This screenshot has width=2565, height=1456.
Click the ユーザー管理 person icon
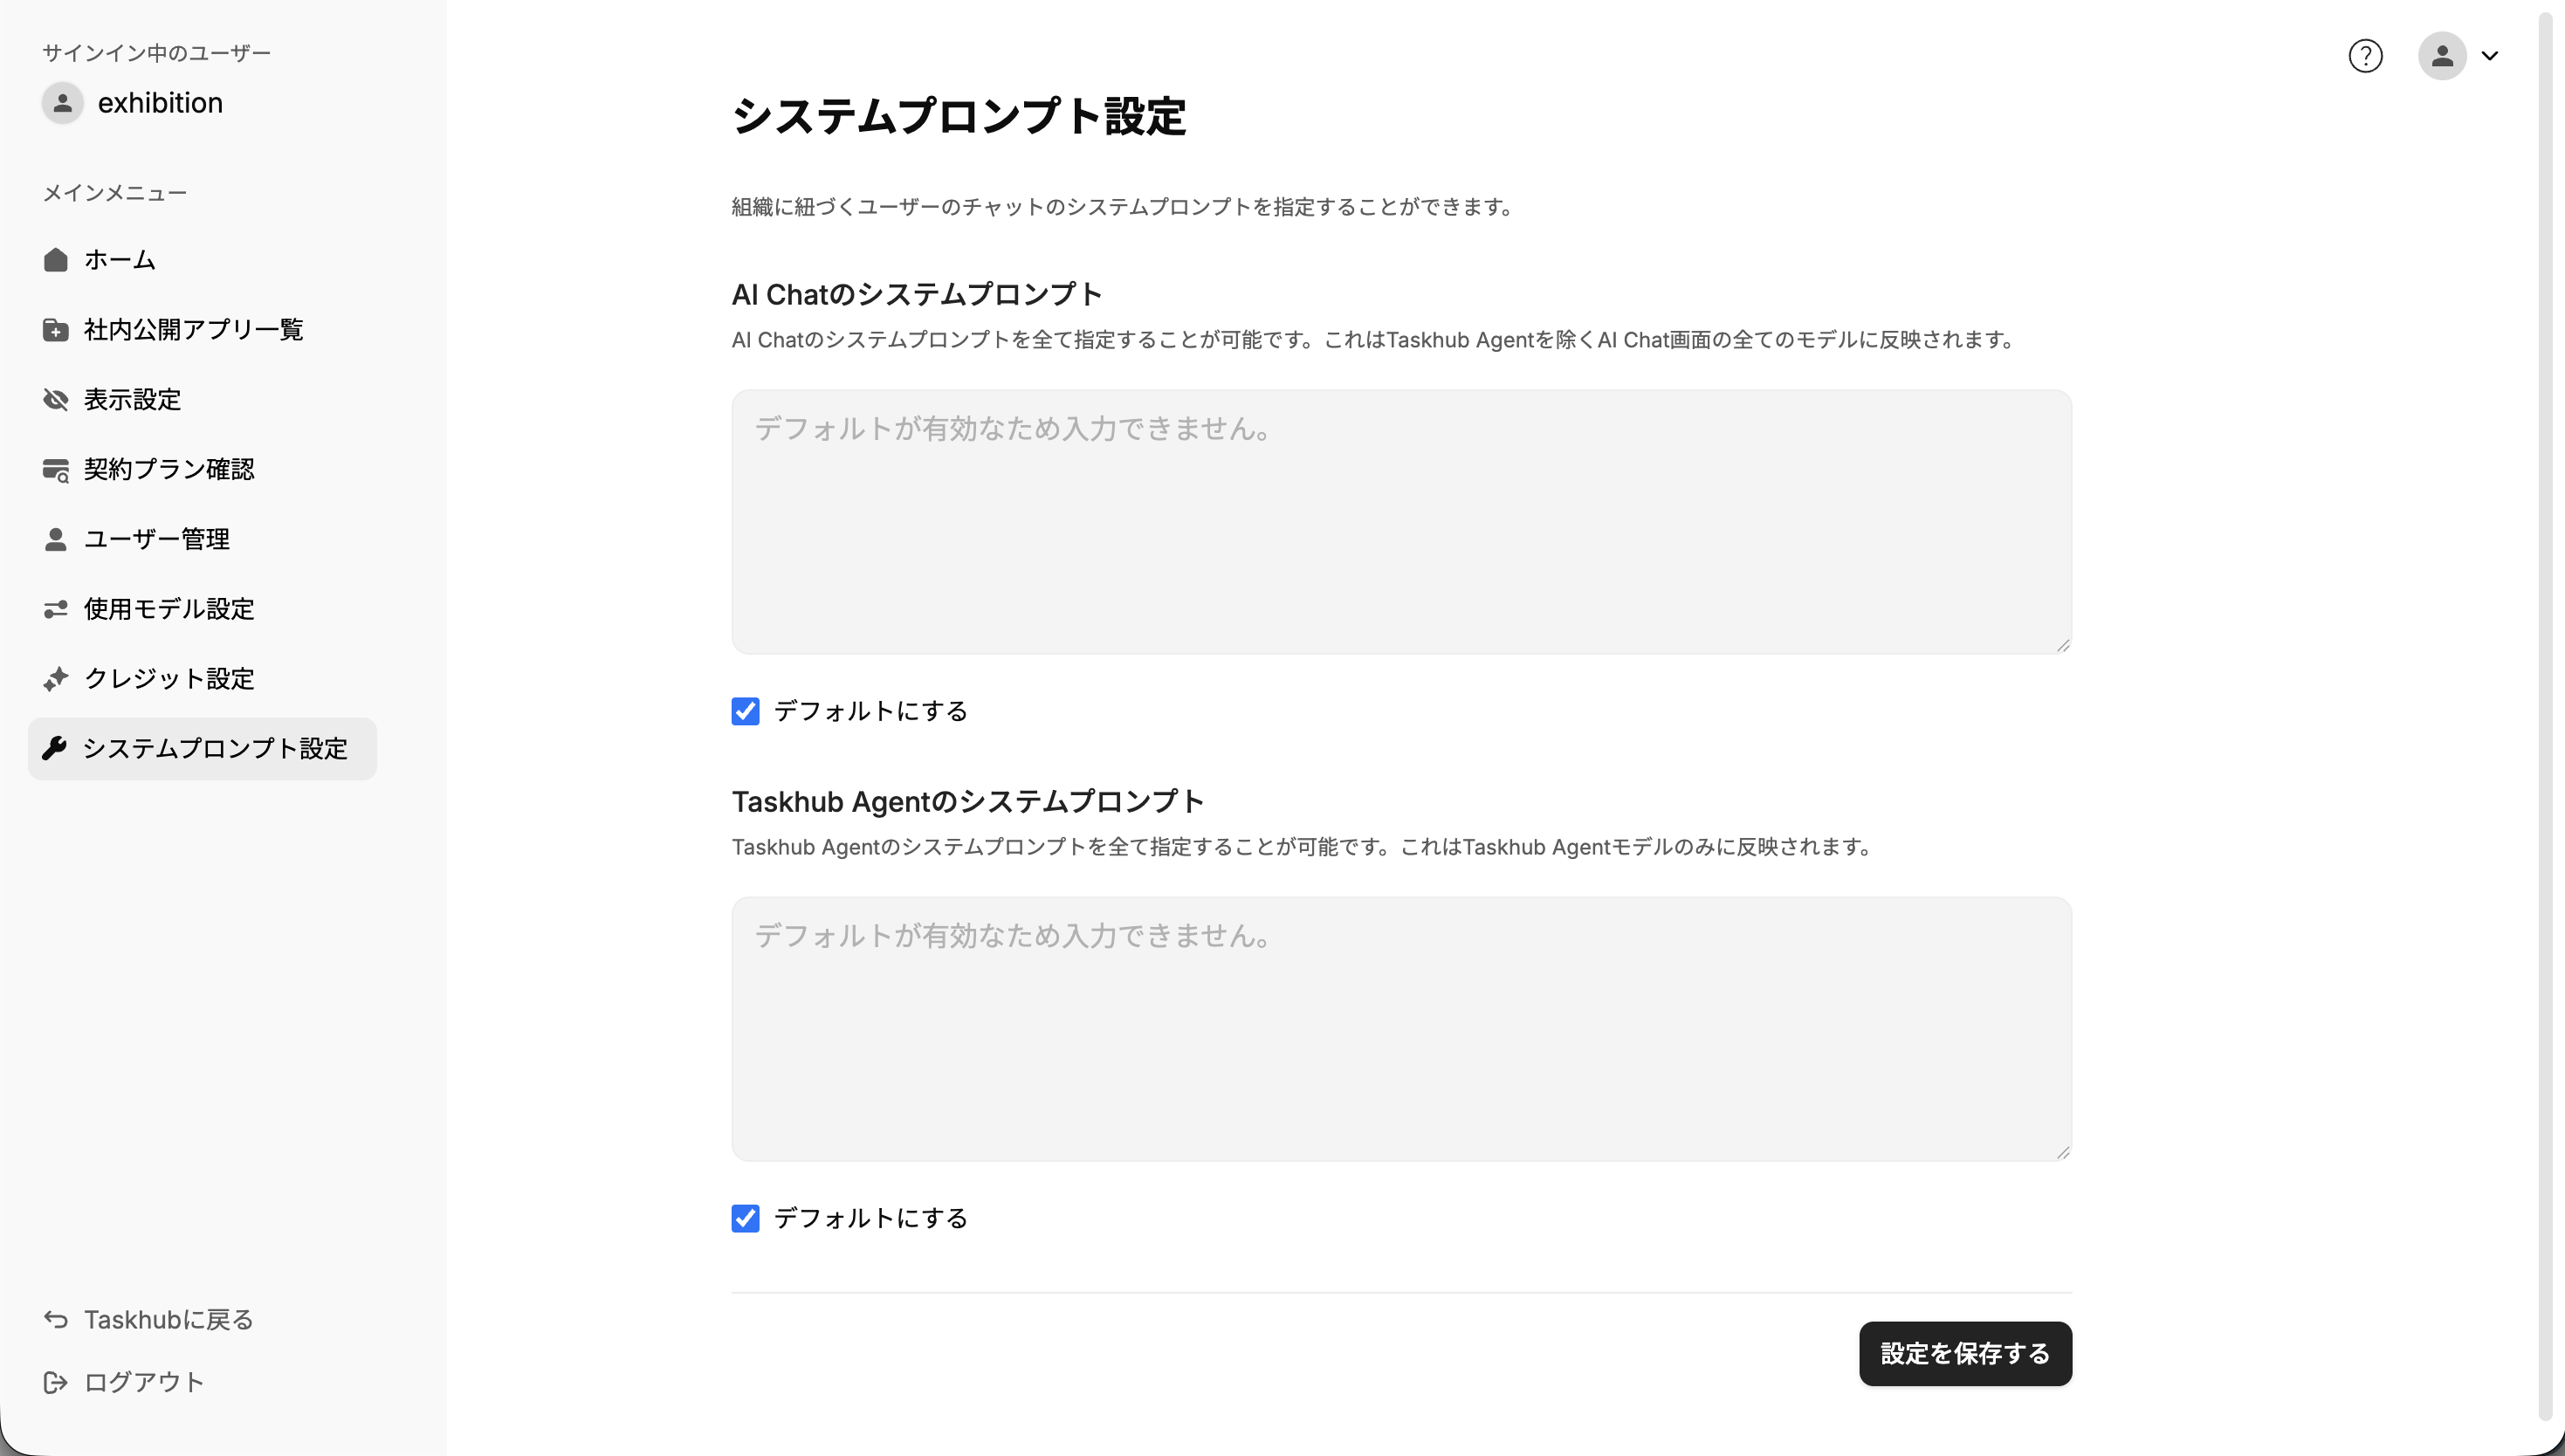pyautogui.click(x=56, y=540)
